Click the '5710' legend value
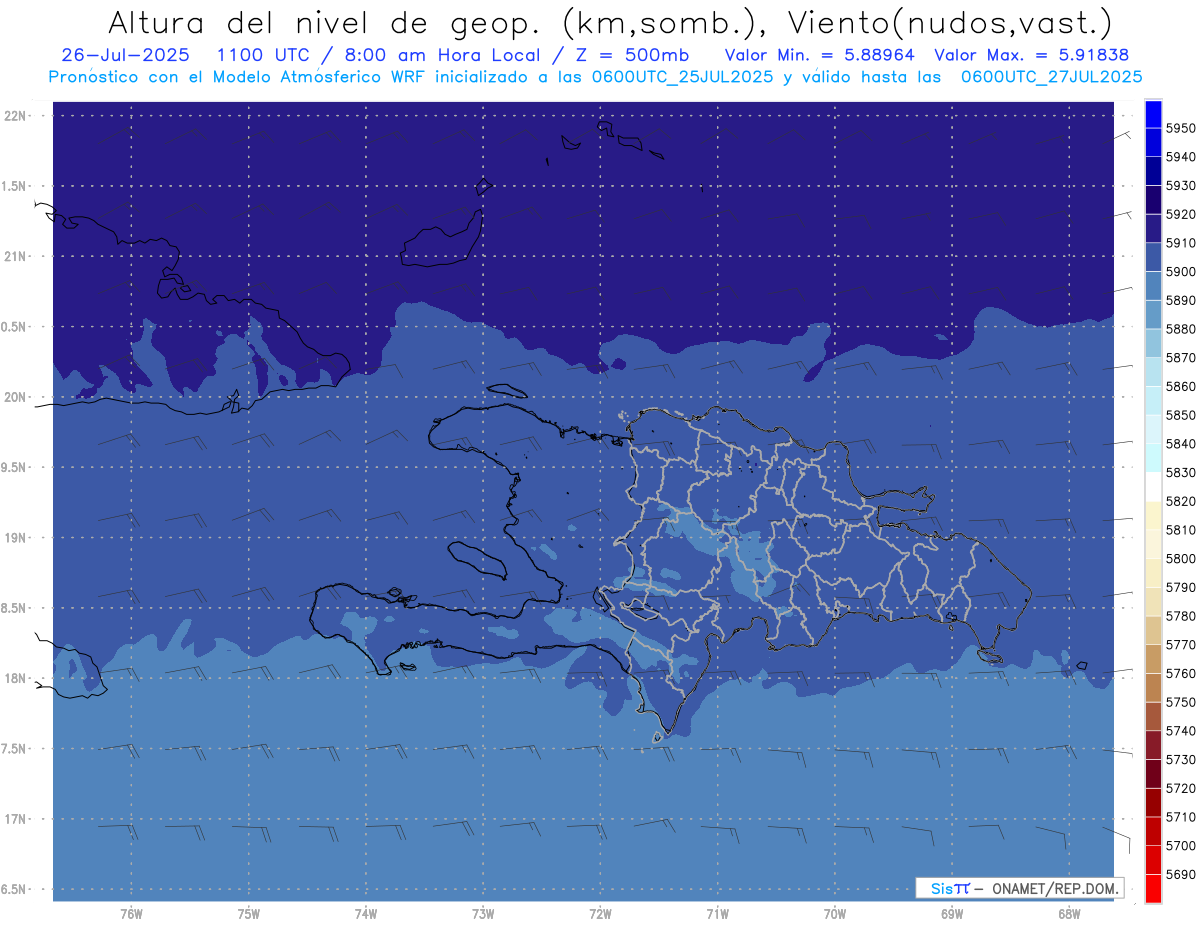1200x927 pixels. [x=1181, y=817]
